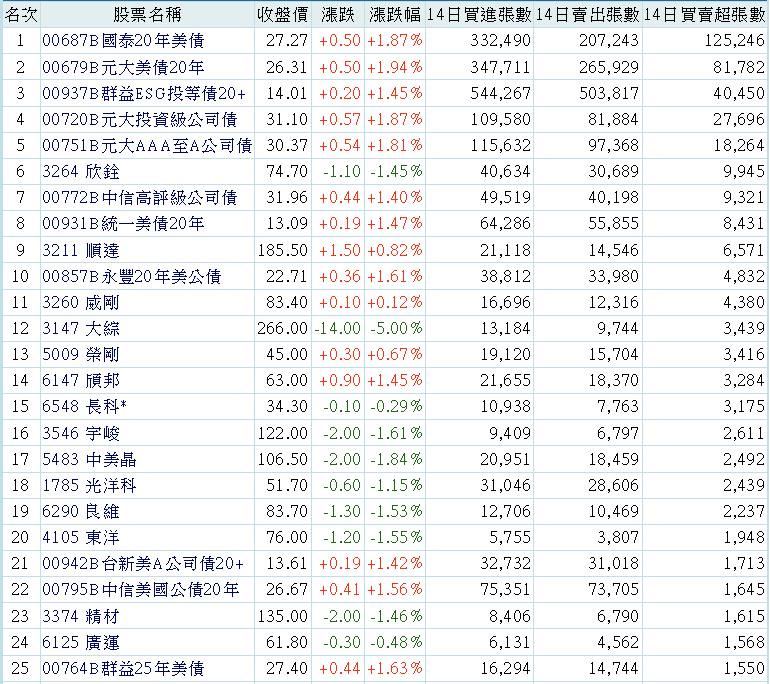
Task: Open stock 00937B群益ESG投等債20+
Action: click(144, 93)
